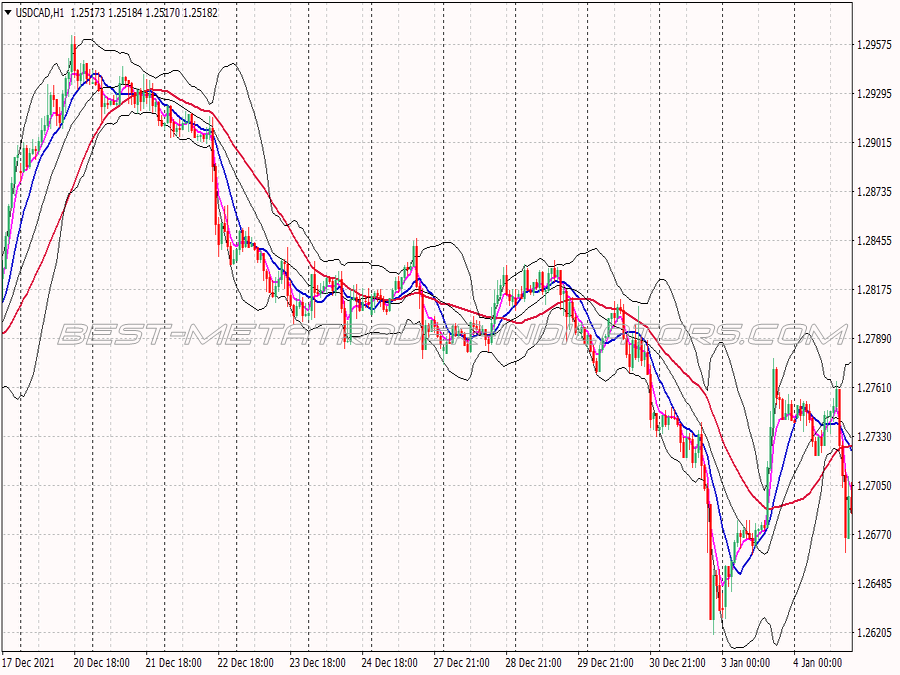Click the 22 Dec 18:00 time label
Screen dimensions: 900x675
(245, 663)
